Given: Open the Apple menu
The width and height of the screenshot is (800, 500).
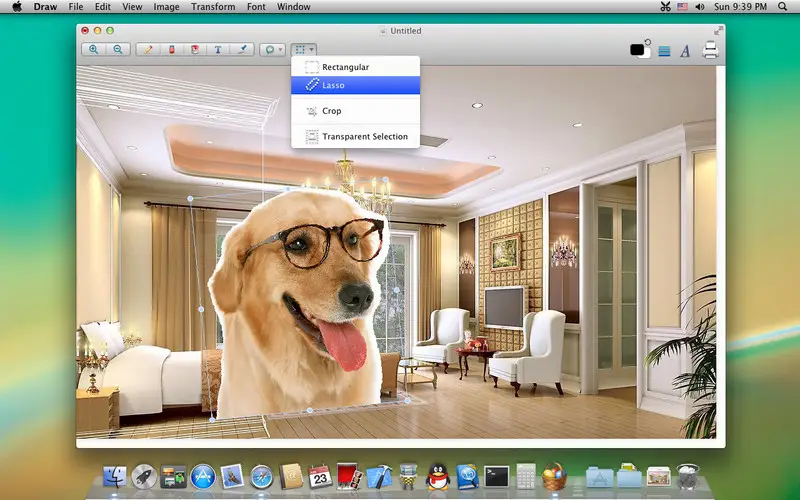Looking at the screenshot, I should click(x=17, y=7).
